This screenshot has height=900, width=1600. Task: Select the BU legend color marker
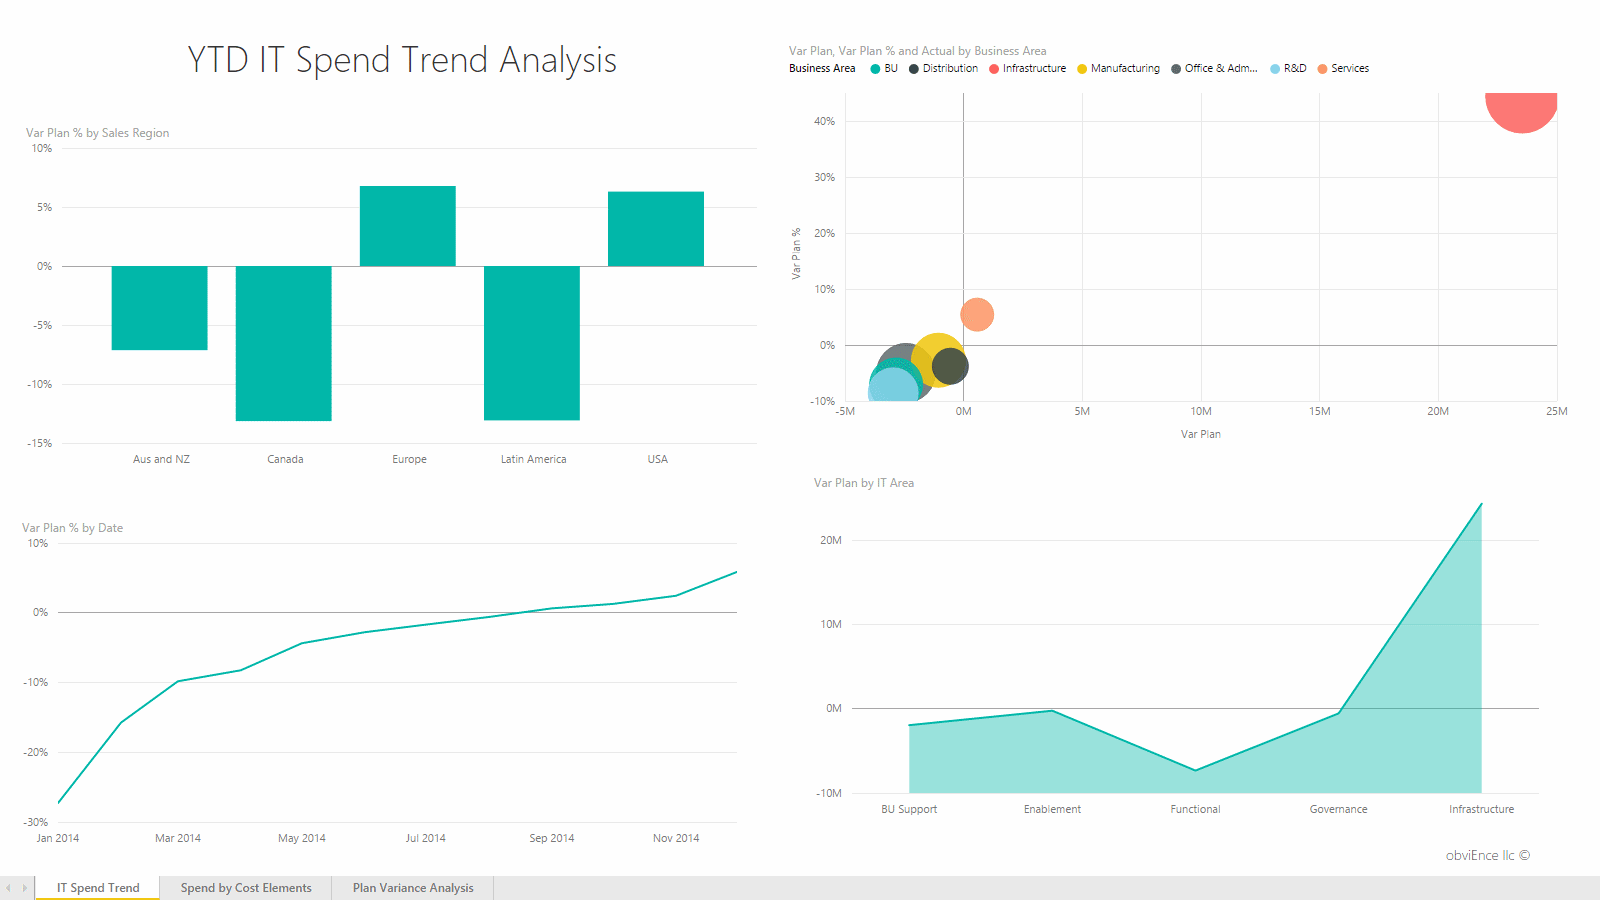coord(875,69)
